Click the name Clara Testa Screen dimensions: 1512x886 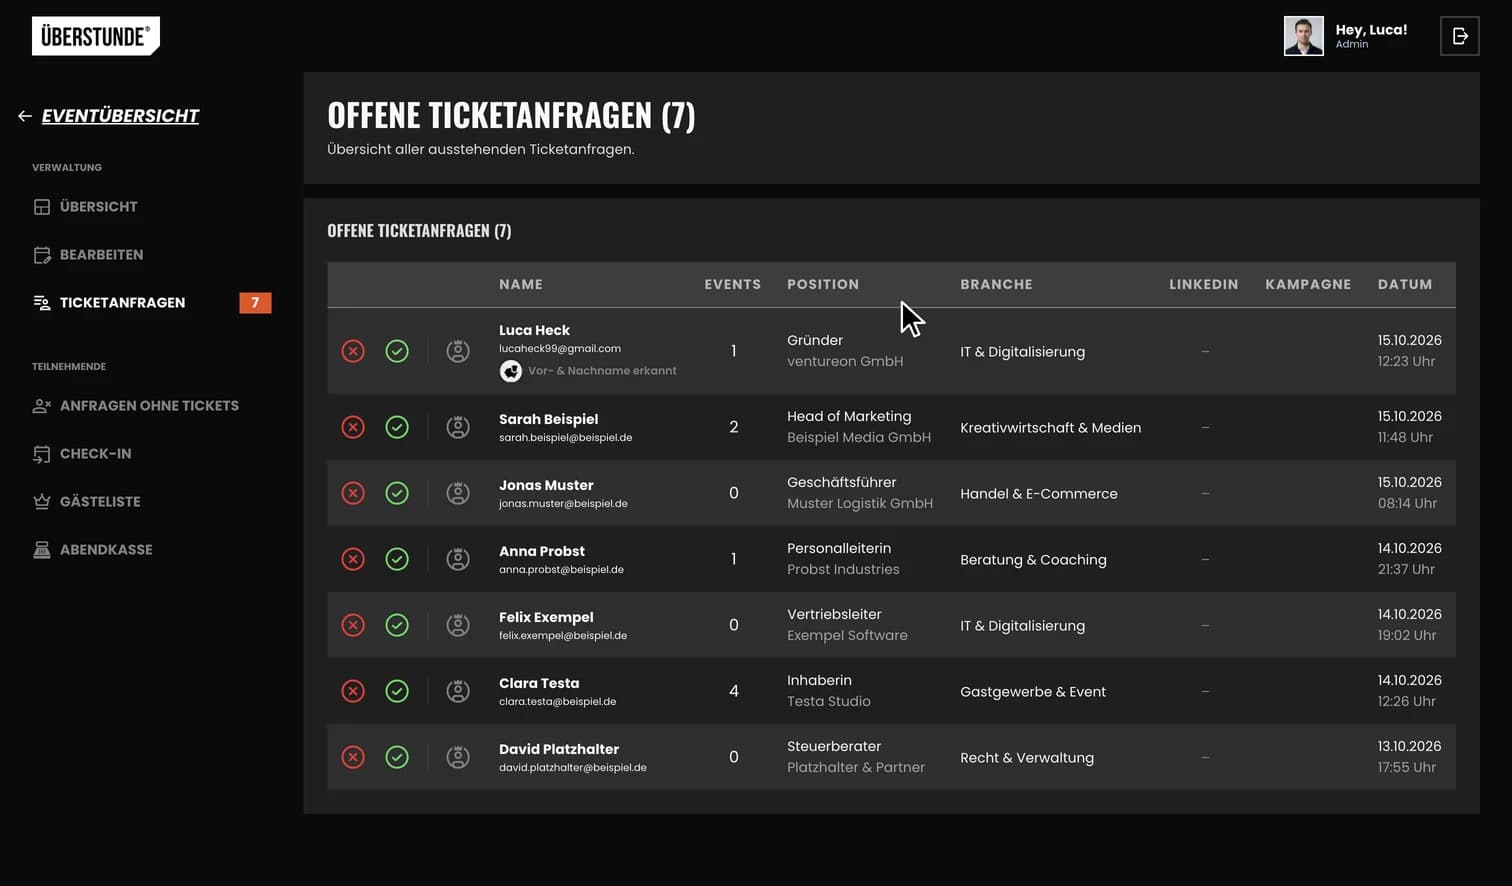pos(539,683)
